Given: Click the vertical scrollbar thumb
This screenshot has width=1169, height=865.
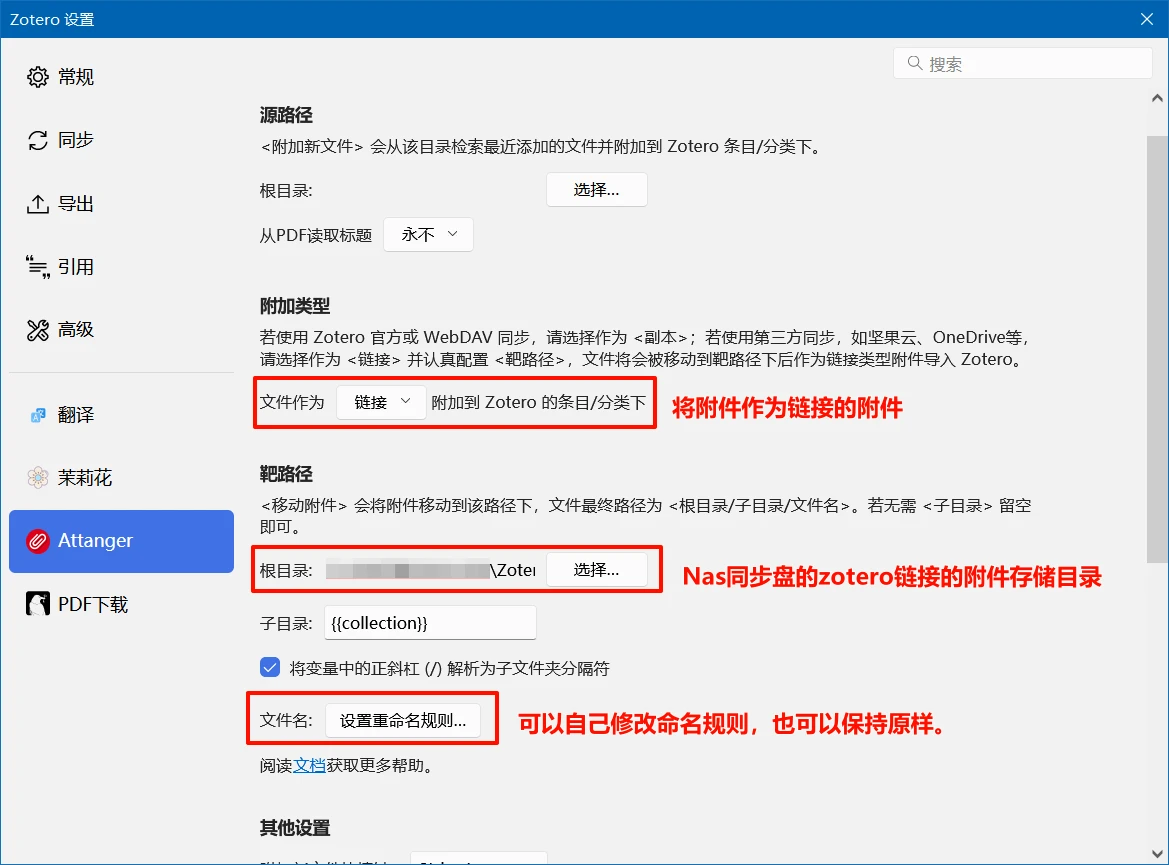Looking at the screenshot, I should coord(1157,349).
